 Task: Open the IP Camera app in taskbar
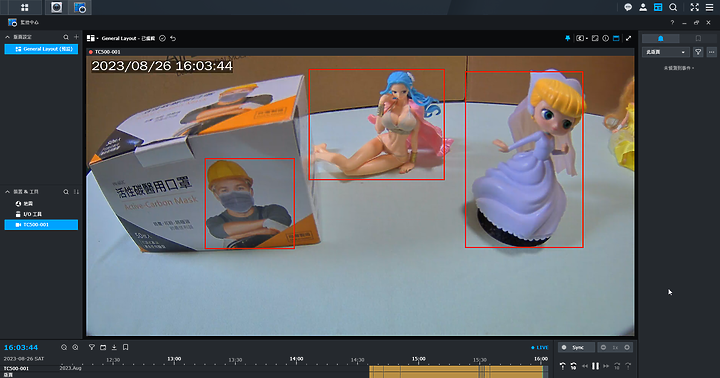[x=56, y=7]
